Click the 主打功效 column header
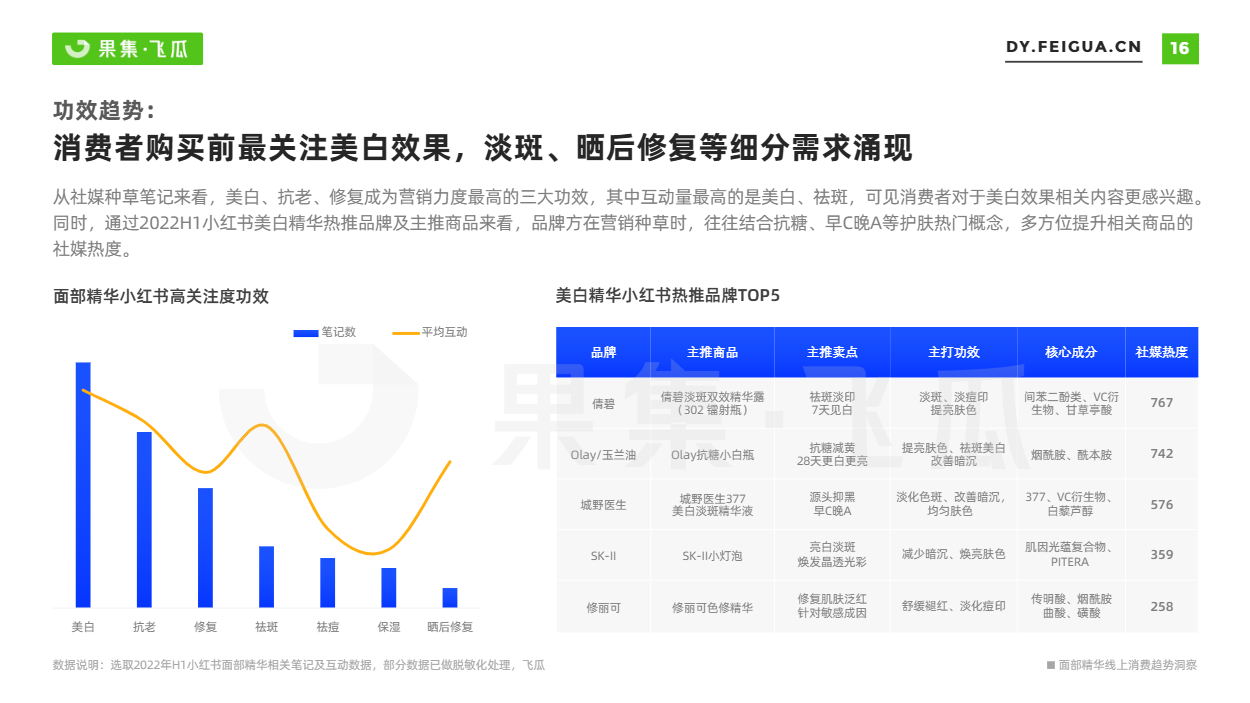This screenshot has width=1250, height=703. (x=953, y=352)
